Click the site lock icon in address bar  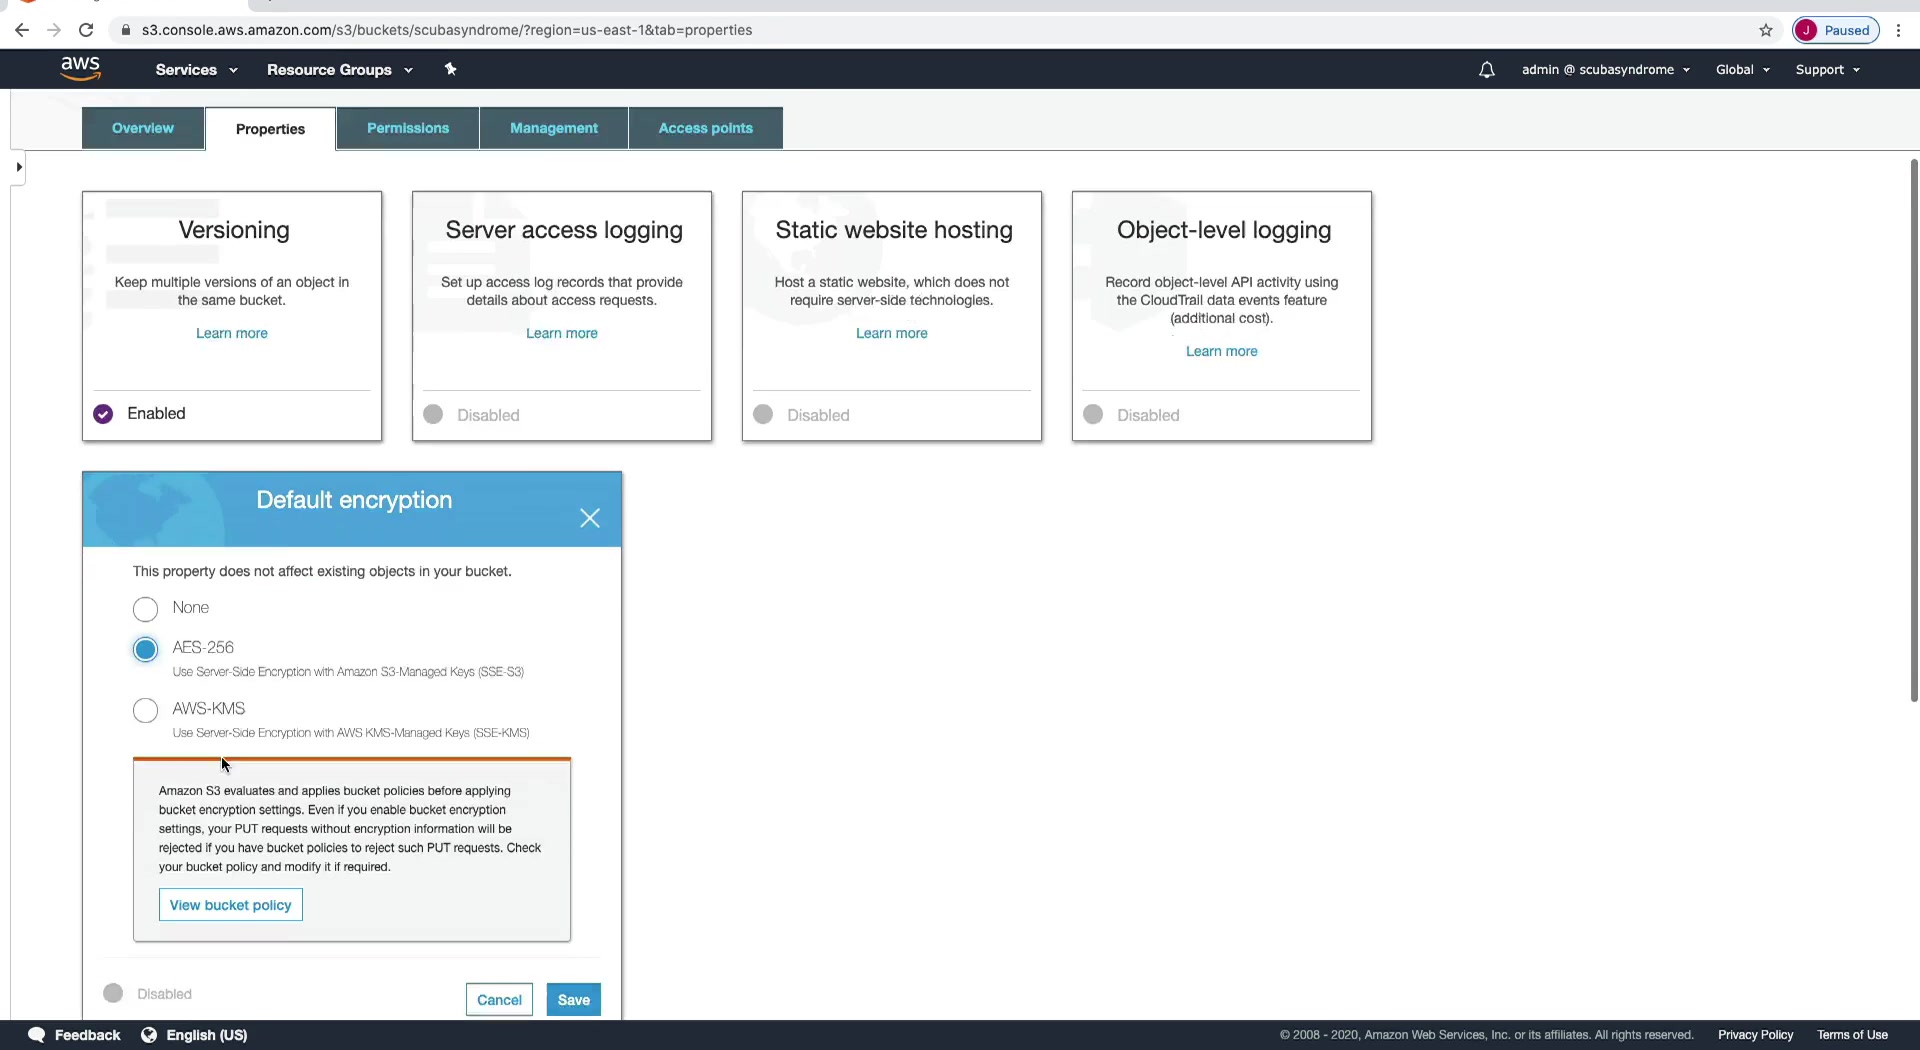click(x=126, y=30)
